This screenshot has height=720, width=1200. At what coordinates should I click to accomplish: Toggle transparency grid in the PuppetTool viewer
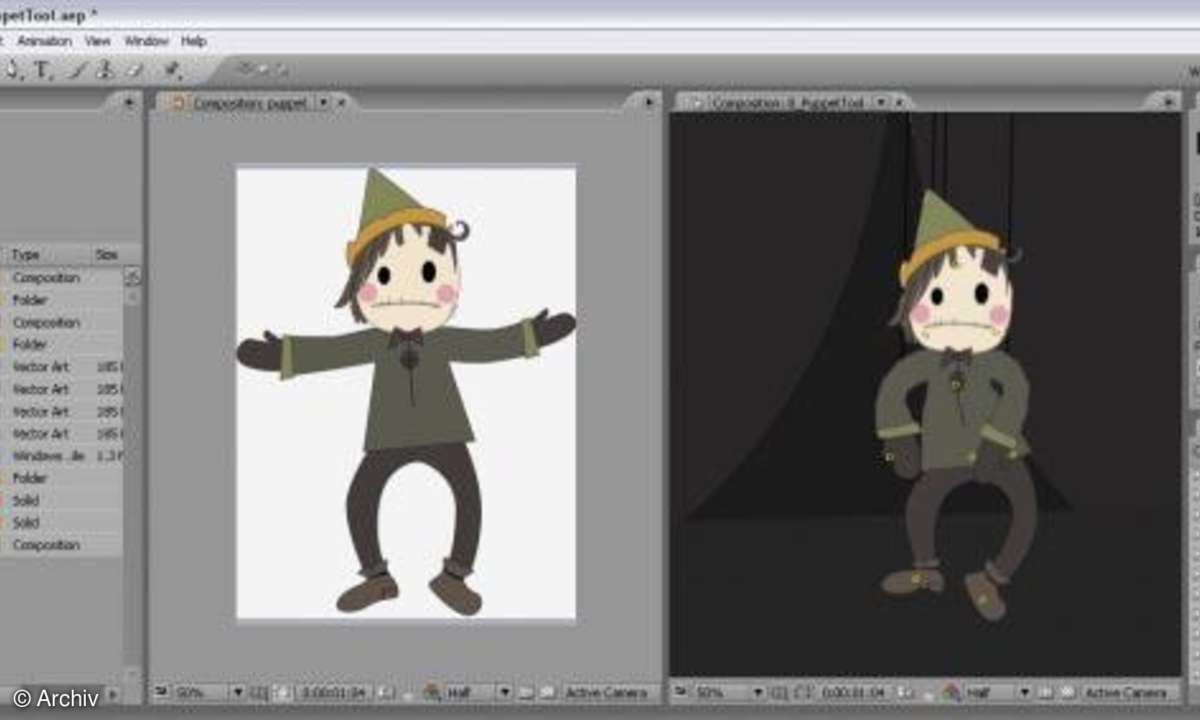tap(1067, 692)
